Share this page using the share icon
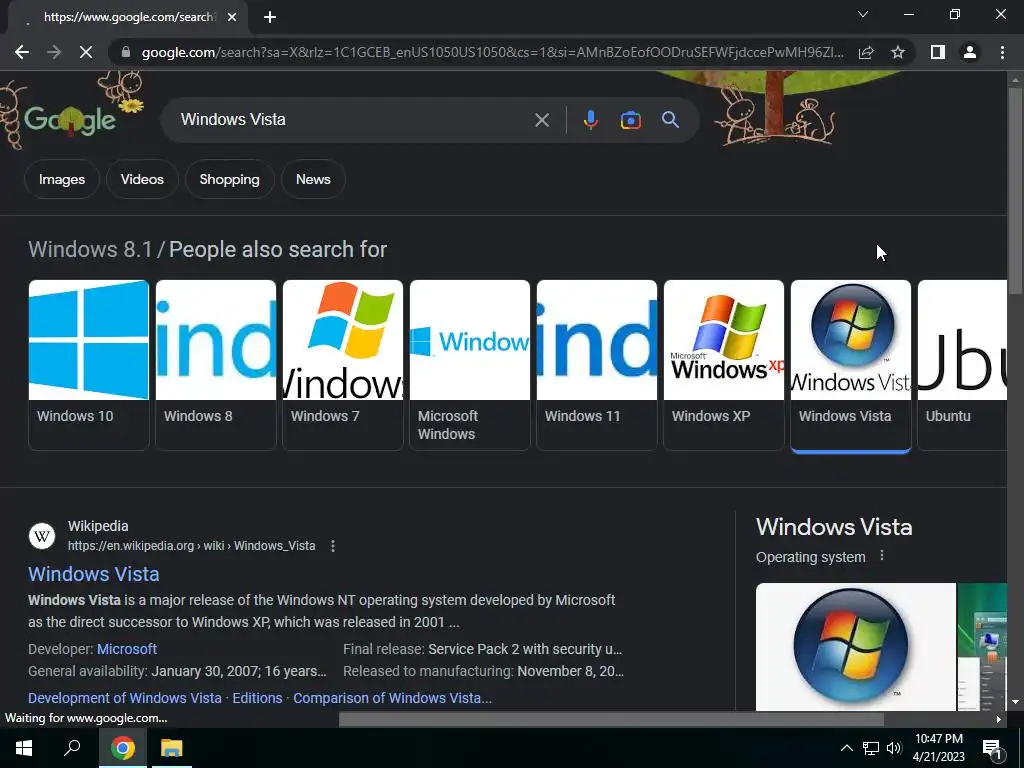This screenshot has height=768, width=1024. 866,52
